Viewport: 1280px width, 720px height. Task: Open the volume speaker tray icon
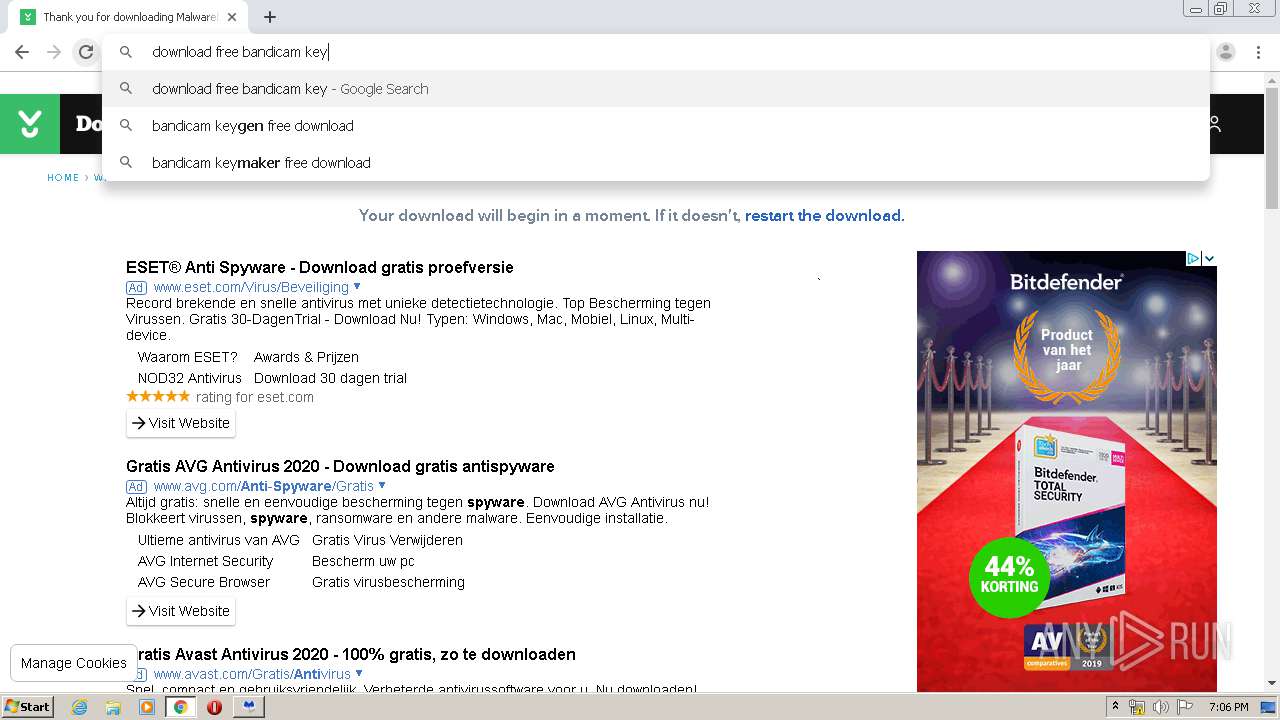pos(1161,707)
